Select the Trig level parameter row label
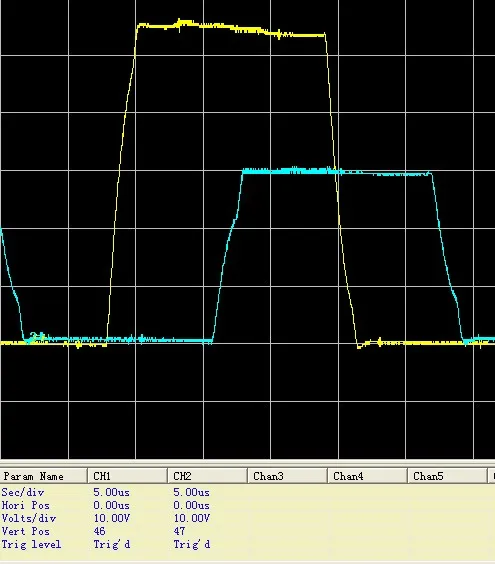This screenshot has width=495, height=564. coord(31,544)
